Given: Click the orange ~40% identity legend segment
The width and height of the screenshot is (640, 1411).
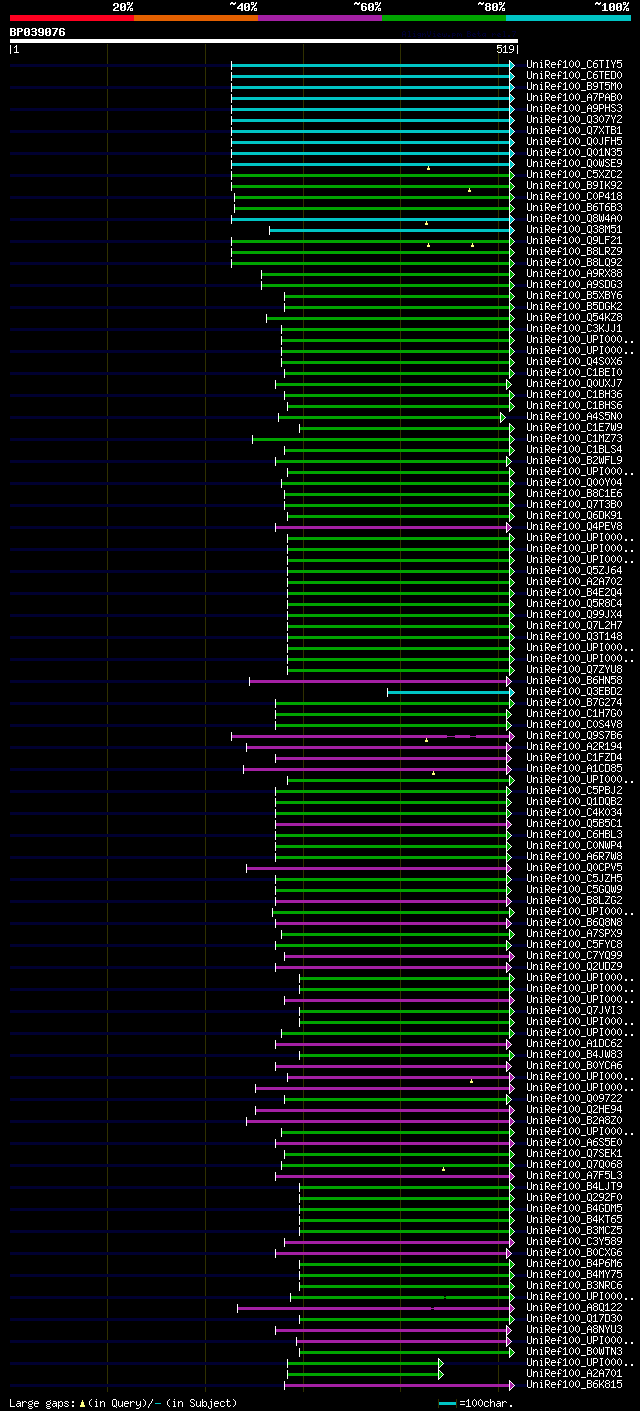Looking at the screenshot, I should tap(196, 18).
